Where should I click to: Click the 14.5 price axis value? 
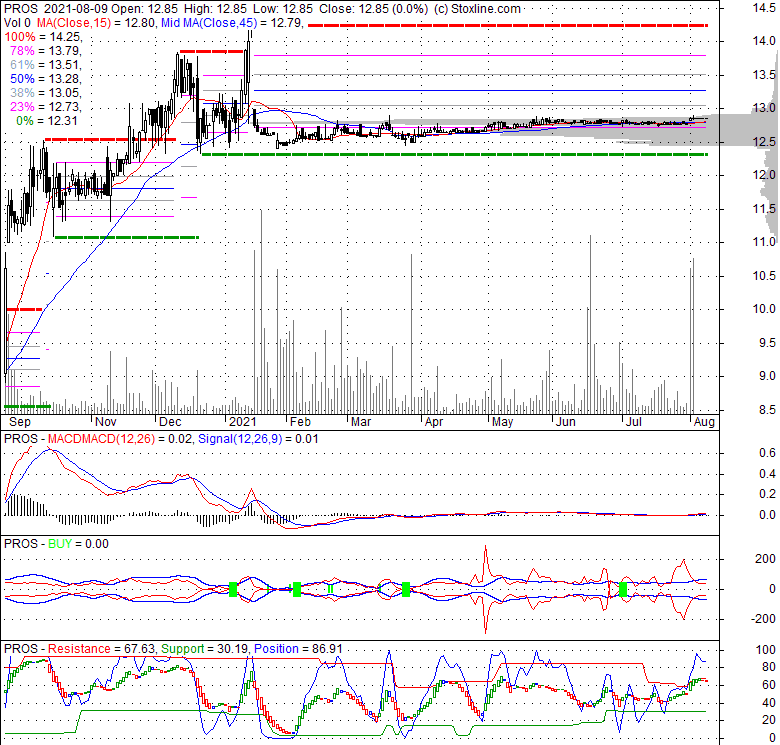point(764,7)
